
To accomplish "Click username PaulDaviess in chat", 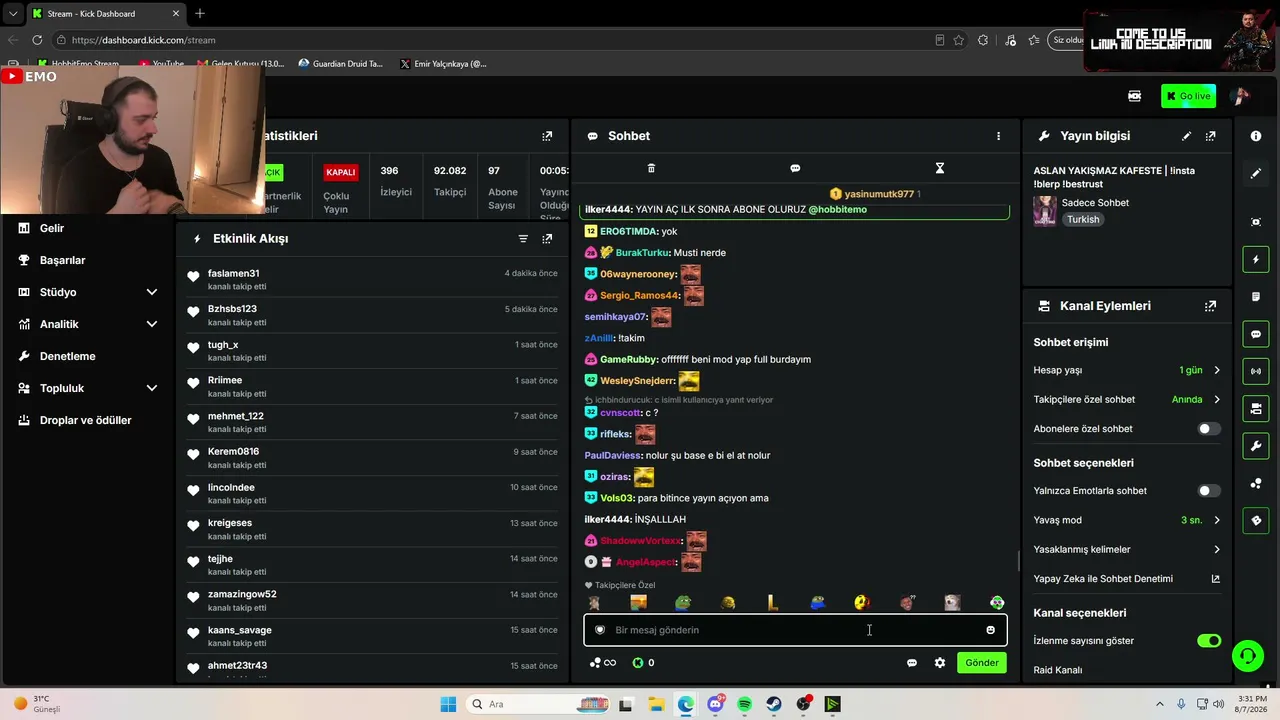I will (614, 455).
